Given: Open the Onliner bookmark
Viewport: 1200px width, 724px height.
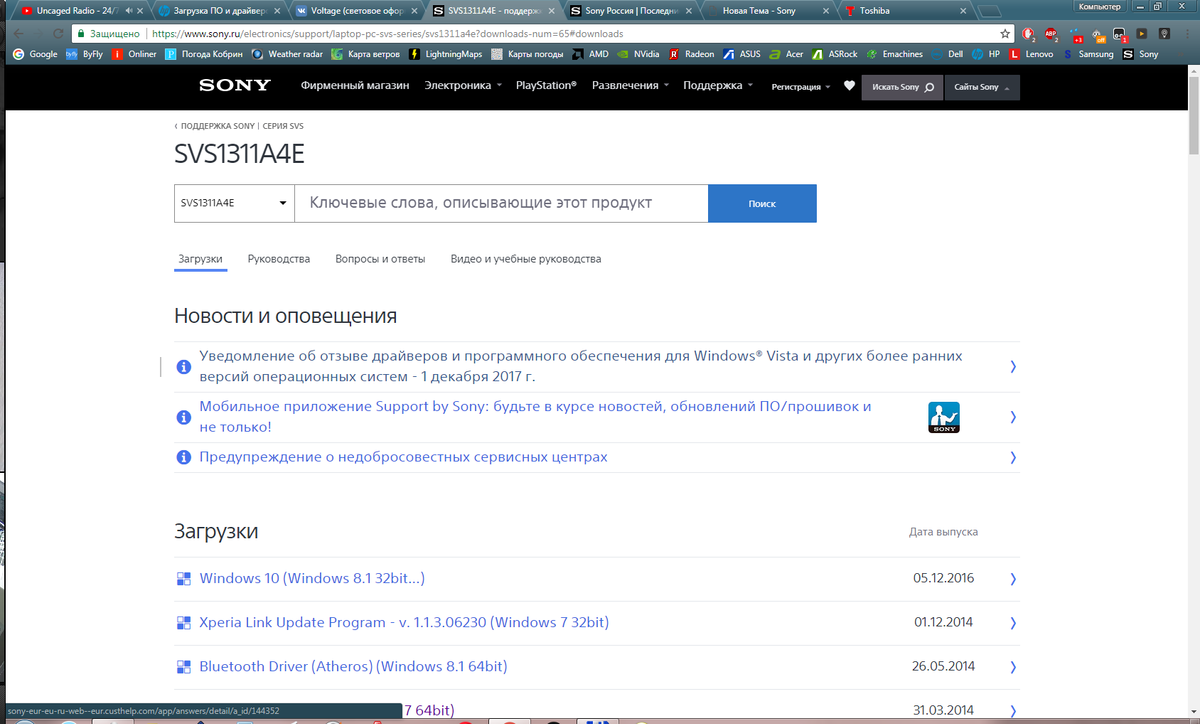Looking at the screenshot, I should 135,54.
